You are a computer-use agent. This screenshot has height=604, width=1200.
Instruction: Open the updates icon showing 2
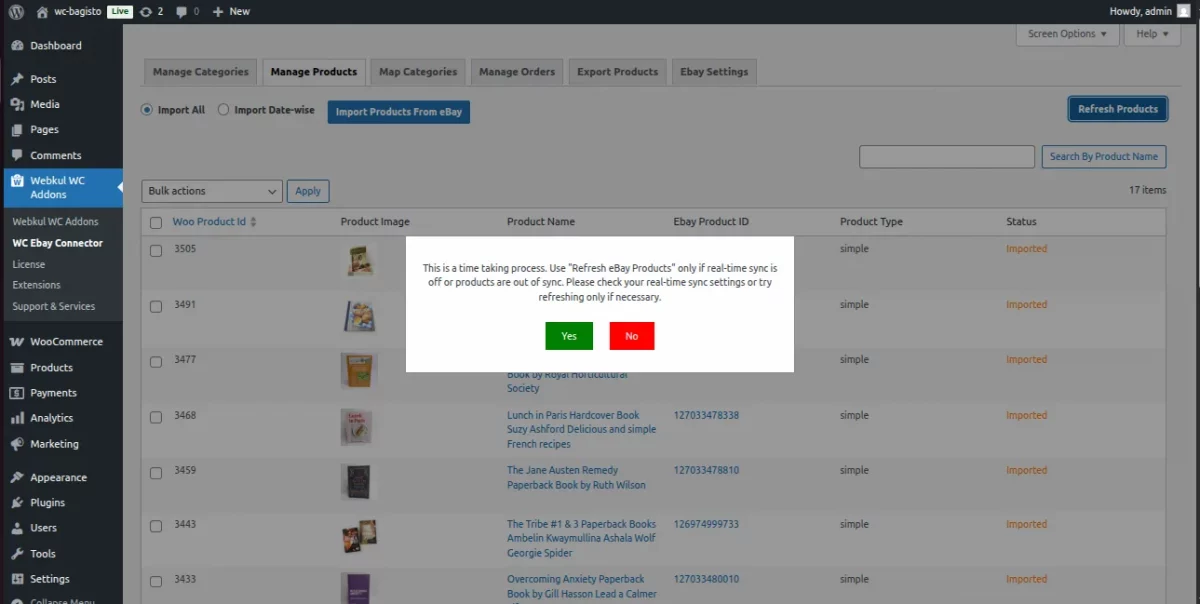point(147,11)
